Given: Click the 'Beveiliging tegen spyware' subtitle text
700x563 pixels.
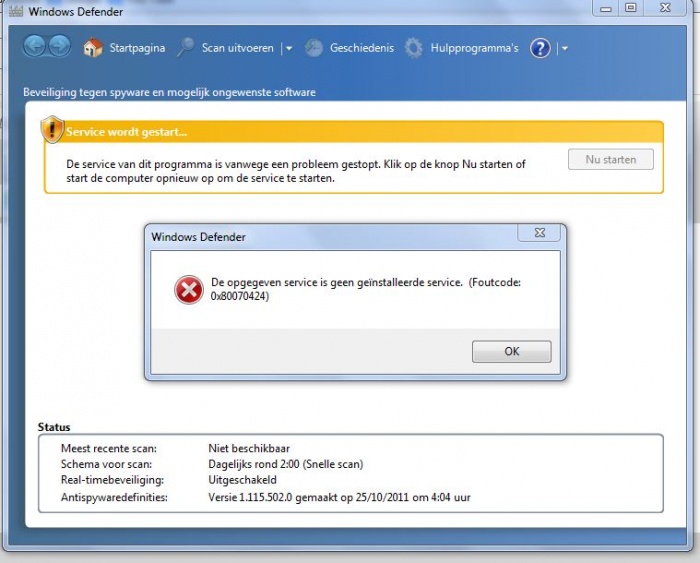Looking at the screenshot, I should click(170, 92).
